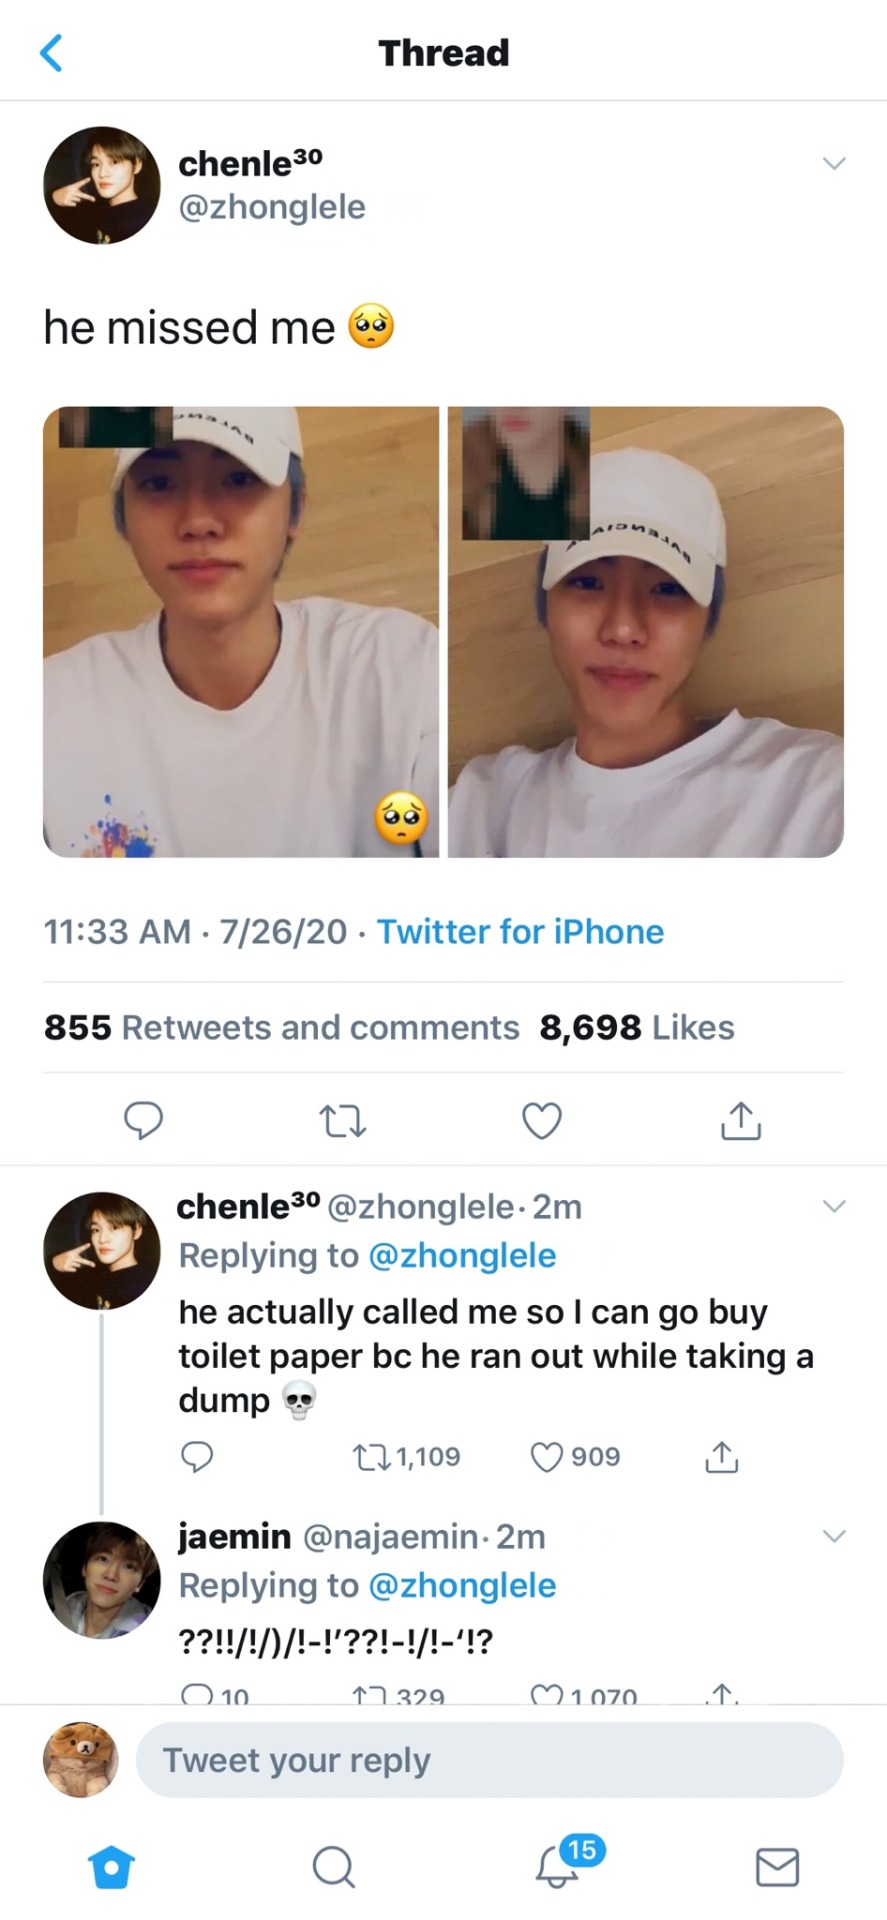Open the Search tab in bottom bar

(x=333, y=1866)
